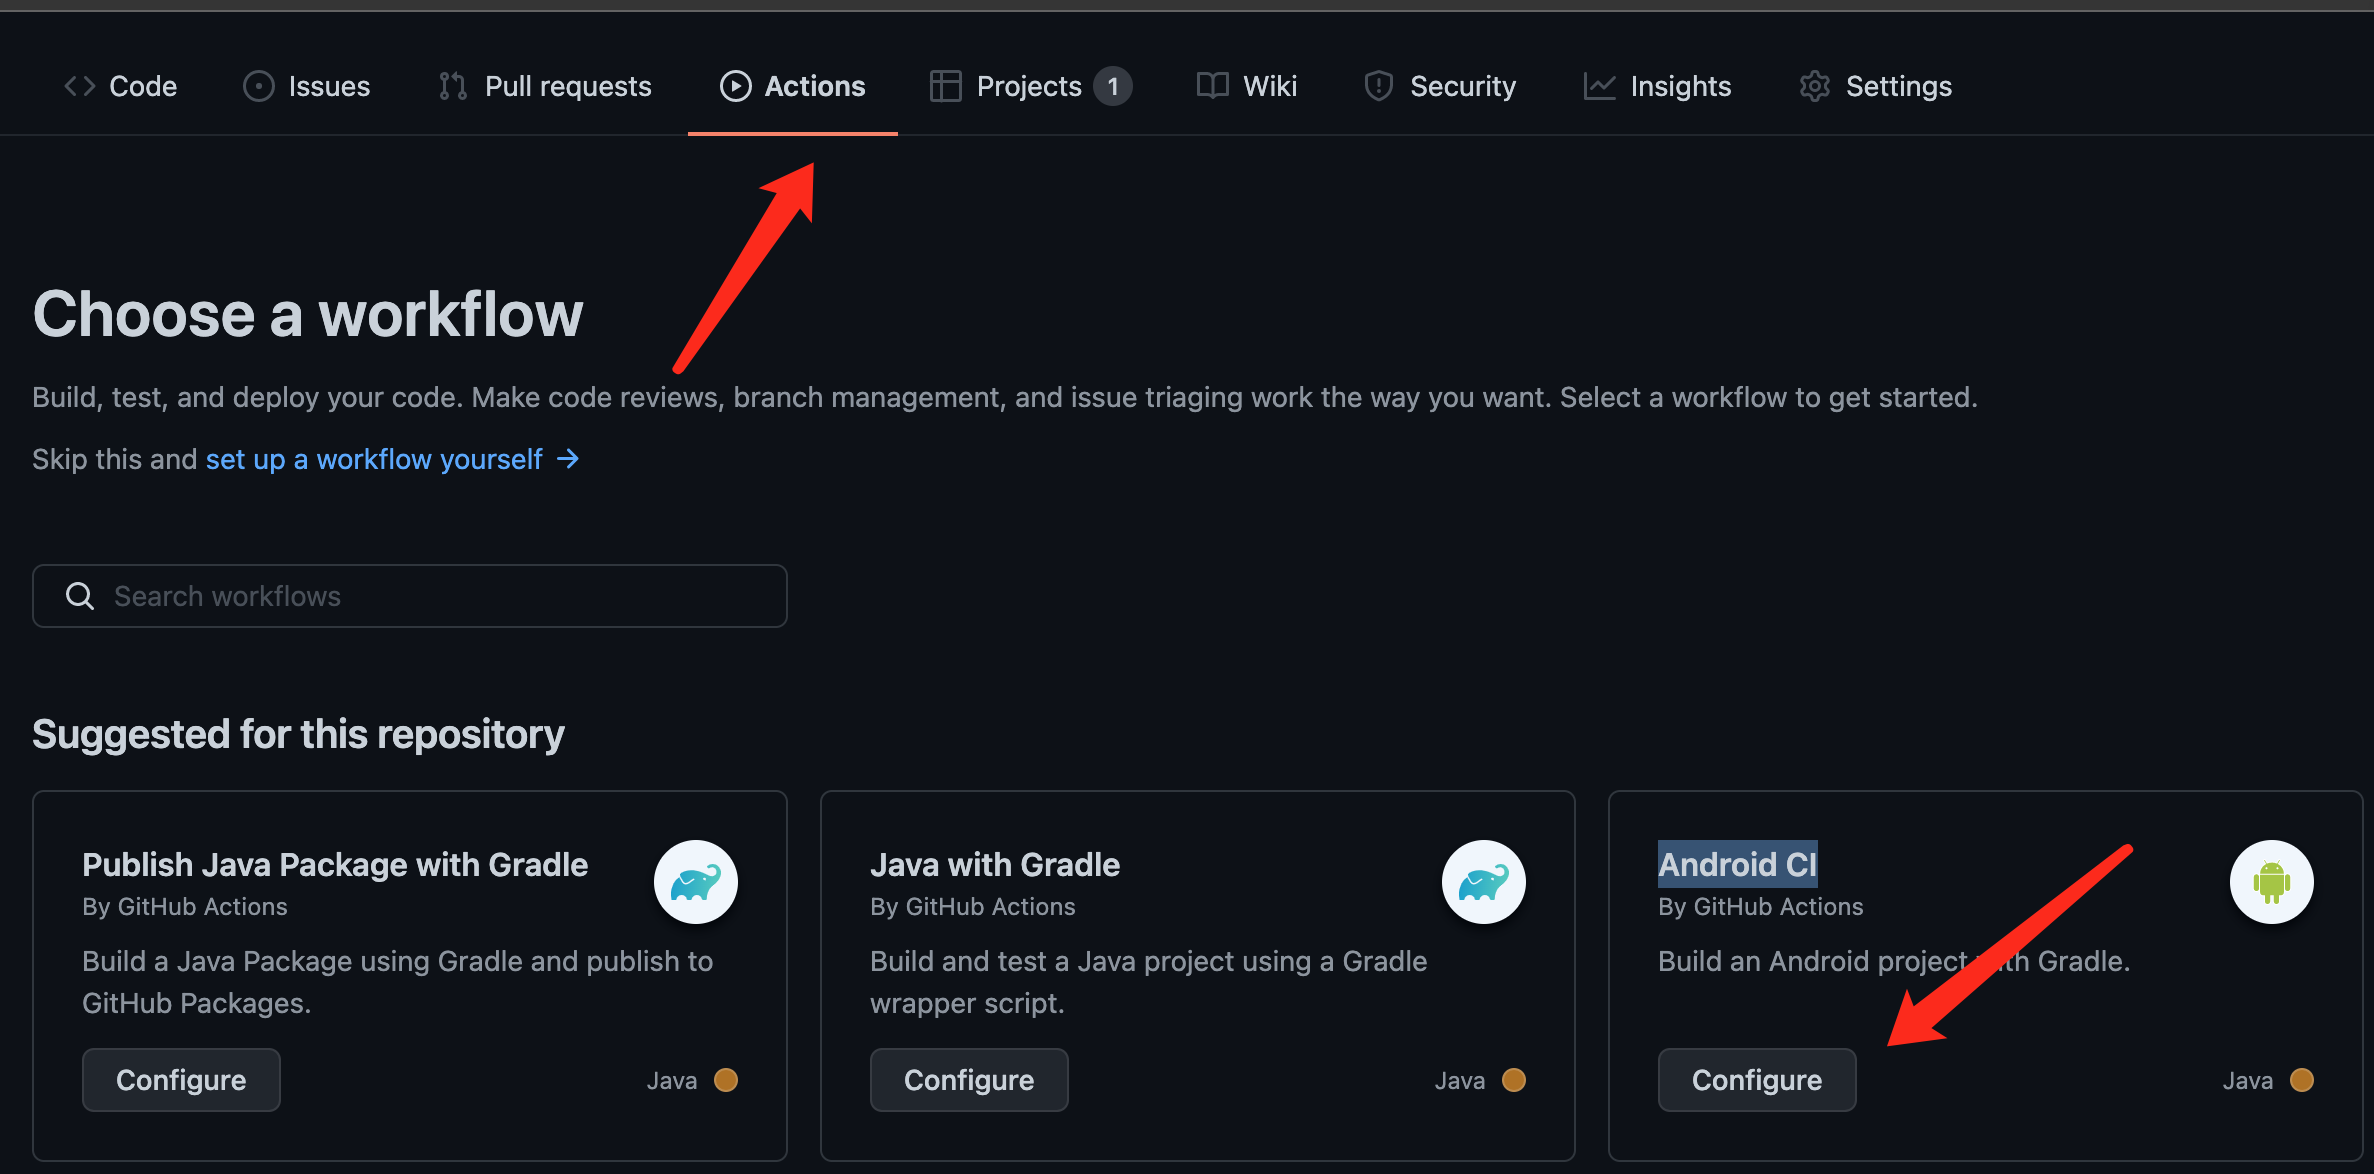Click 'Build and test a Java project' description

[1149, 982]
